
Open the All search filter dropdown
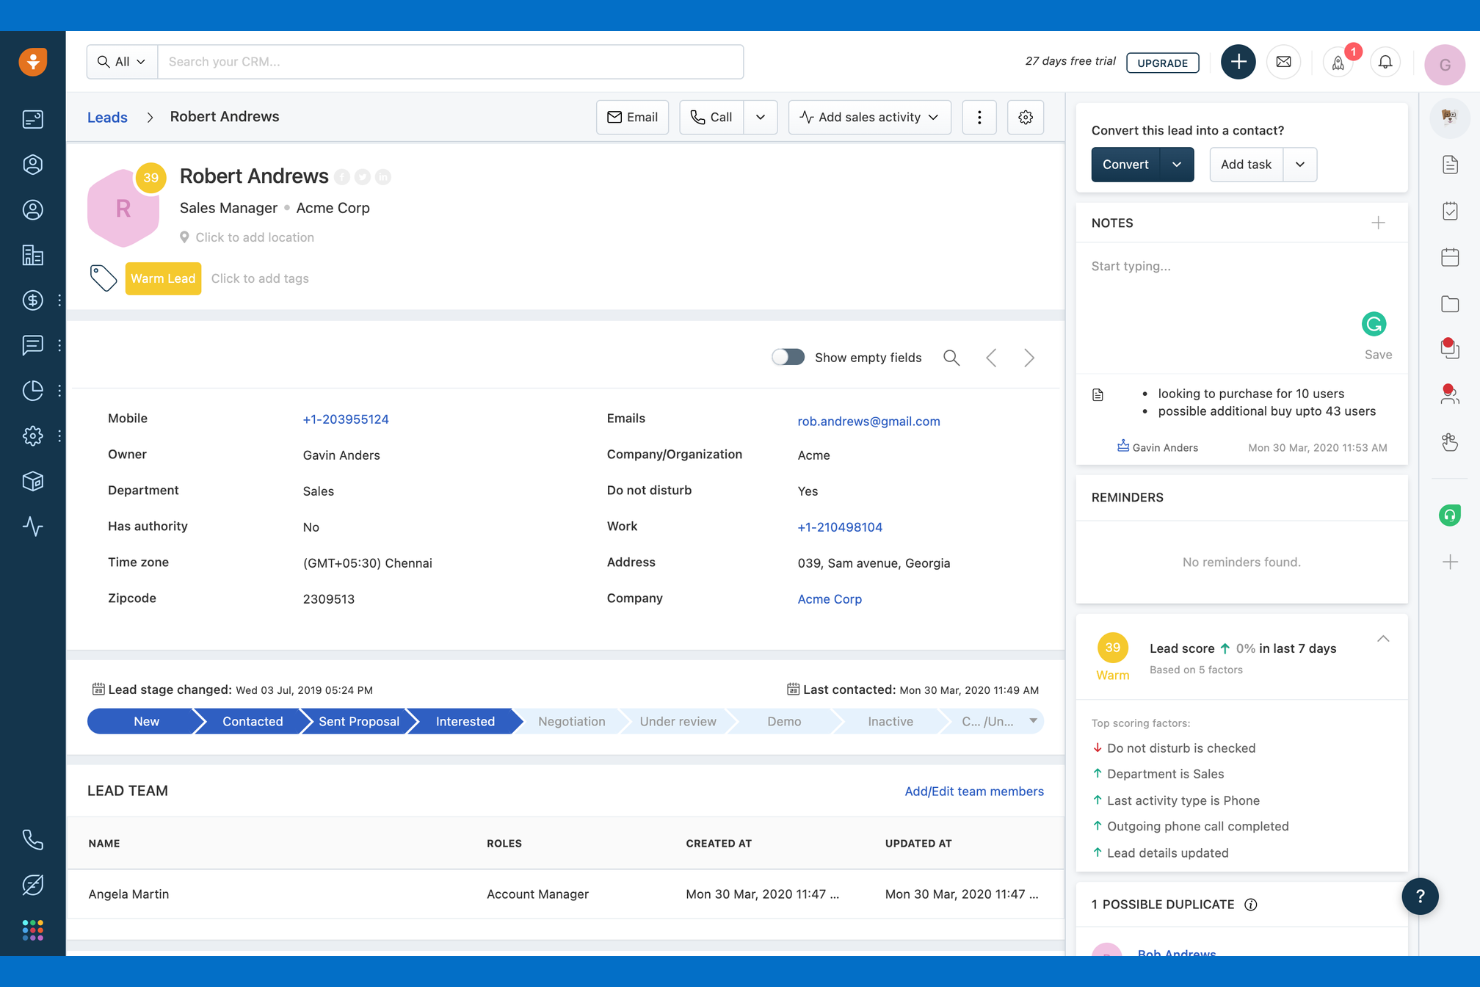point(121,61)
